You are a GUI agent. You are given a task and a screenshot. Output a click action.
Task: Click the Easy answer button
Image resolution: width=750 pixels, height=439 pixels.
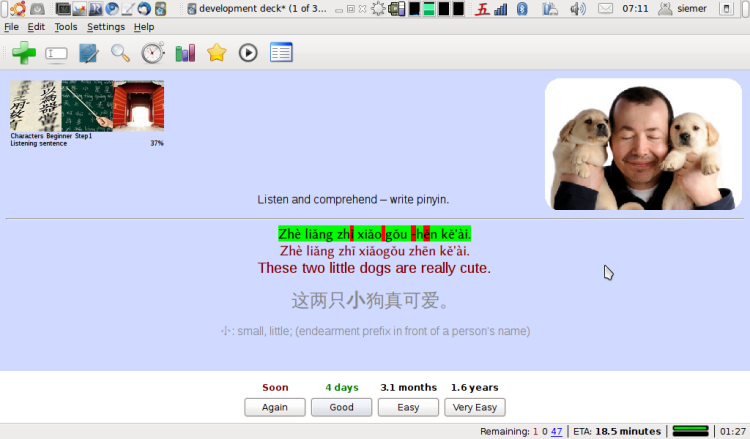[408, 407]
